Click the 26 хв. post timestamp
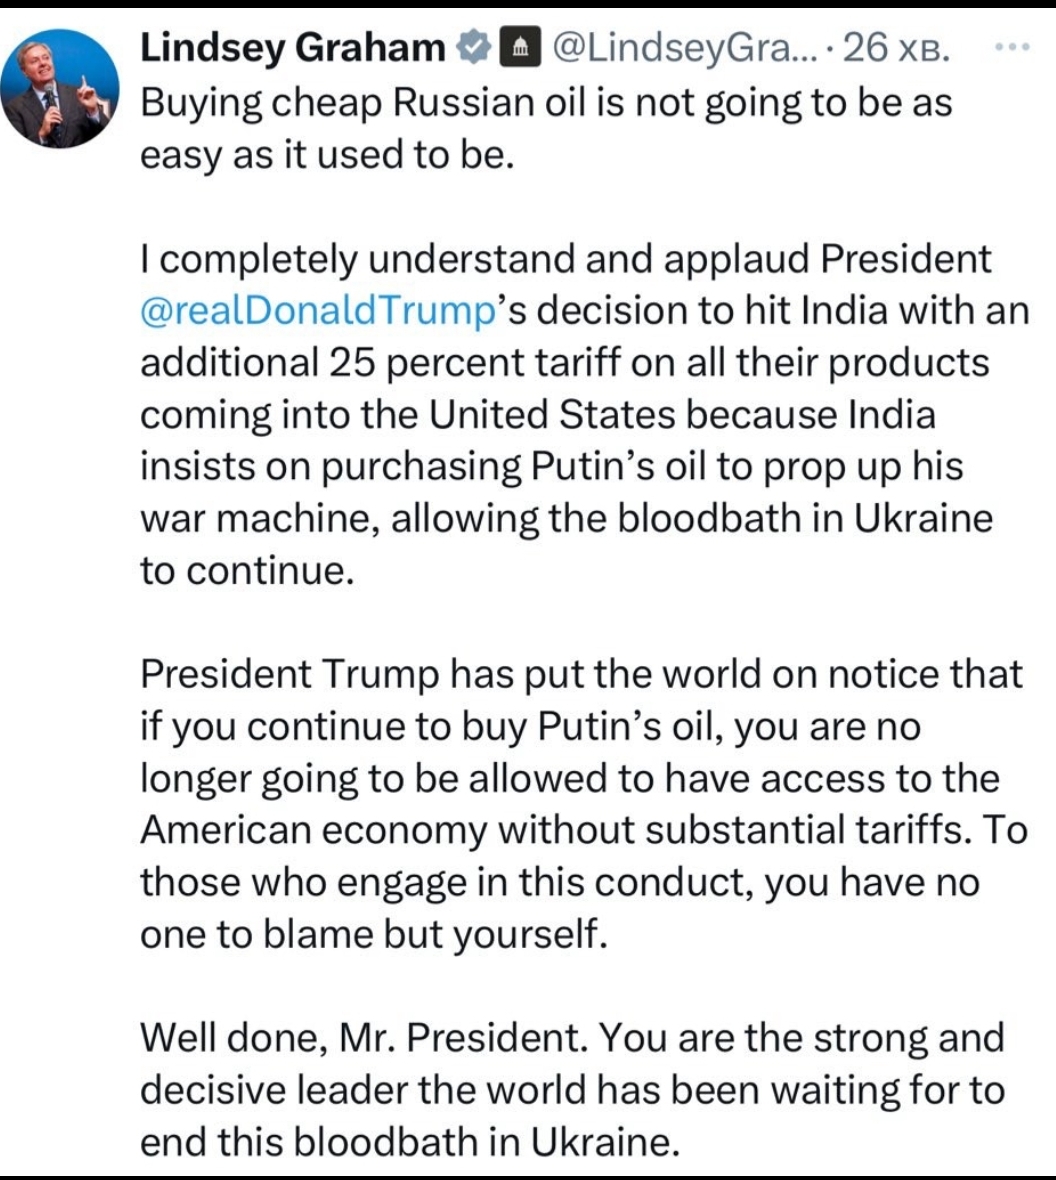 896,49
